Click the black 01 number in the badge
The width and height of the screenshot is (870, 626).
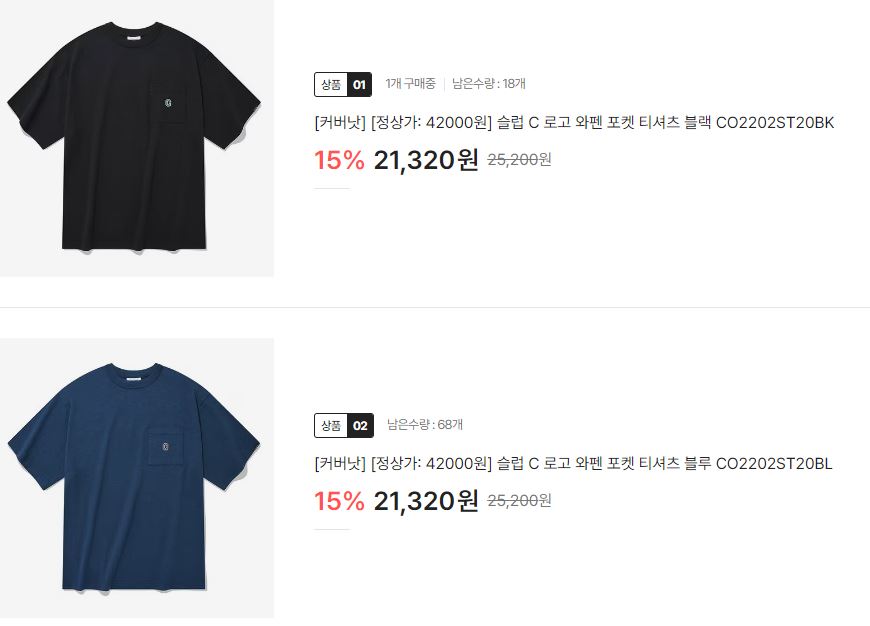point(360,84)
